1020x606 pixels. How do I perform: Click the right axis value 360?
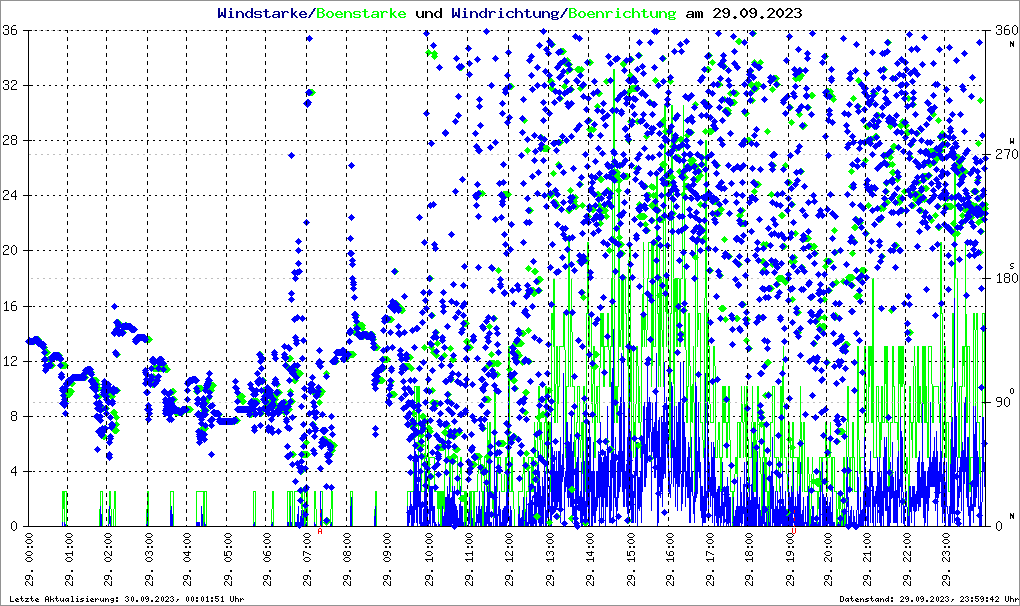pos(1006,30)
